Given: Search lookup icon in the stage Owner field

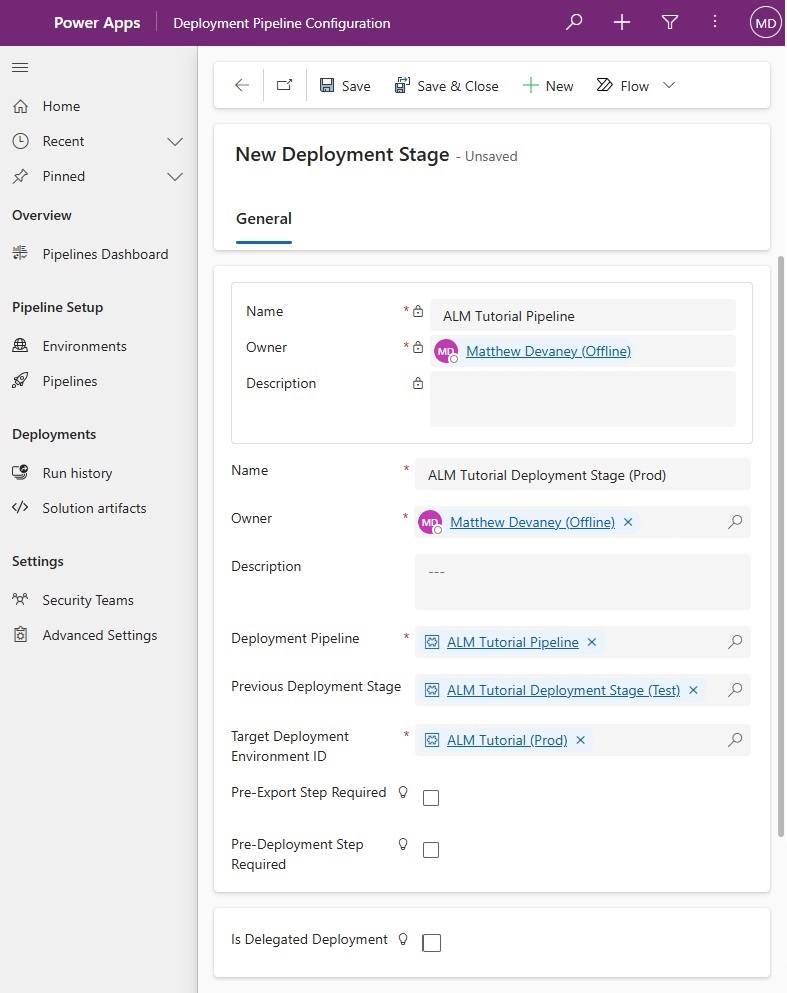Looking at the screenshot, I should (x=734, y=522).
